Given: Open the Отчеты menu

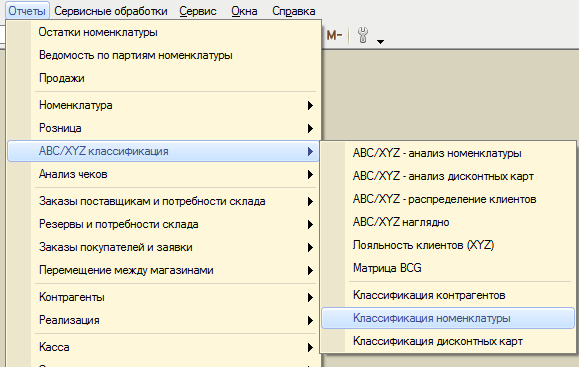Looking at the screenshot, I should coord(27,11).
